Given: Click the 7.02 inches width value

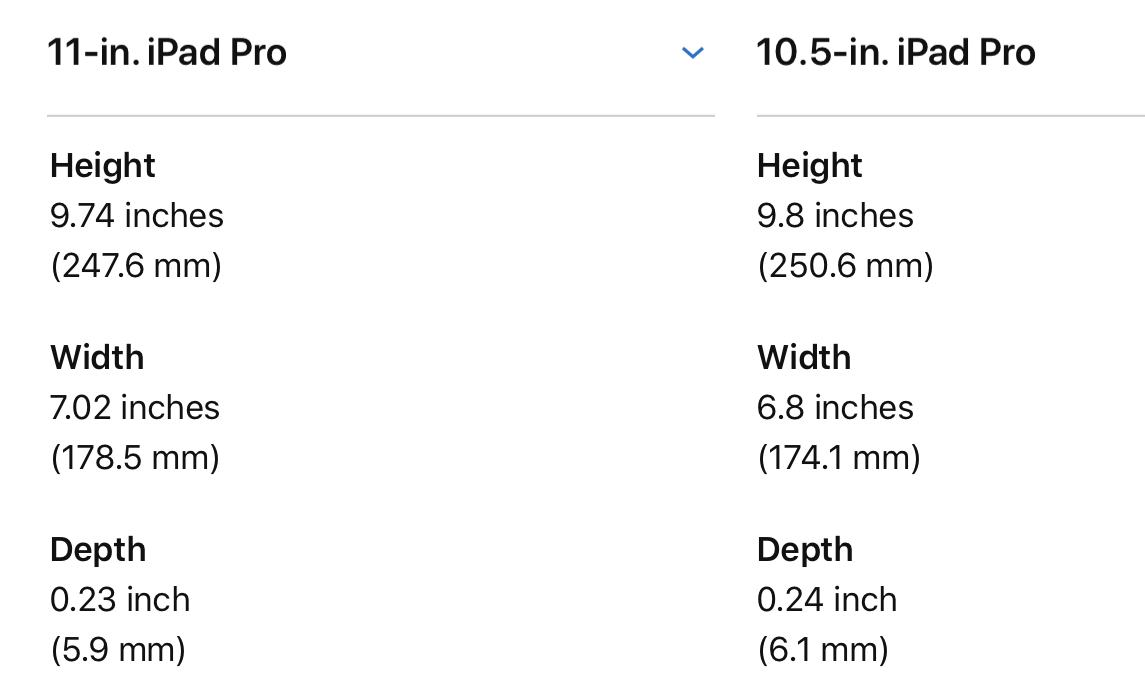Looking at the screenshot, I should tap(135, 408).
